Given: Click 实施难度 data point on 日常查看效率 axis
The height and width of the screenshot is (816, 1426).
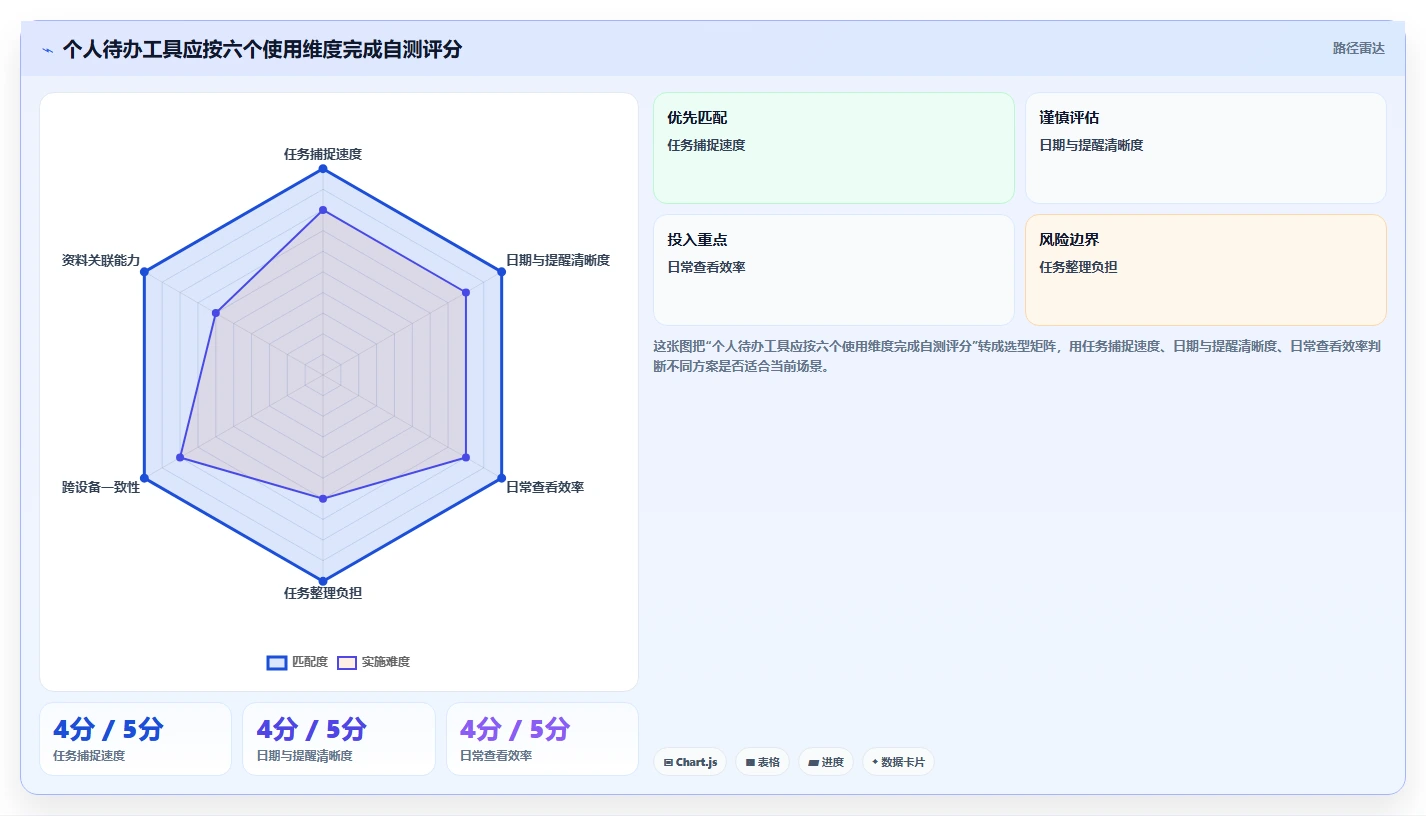Looking at the screenshot, I should pos(466,457).
